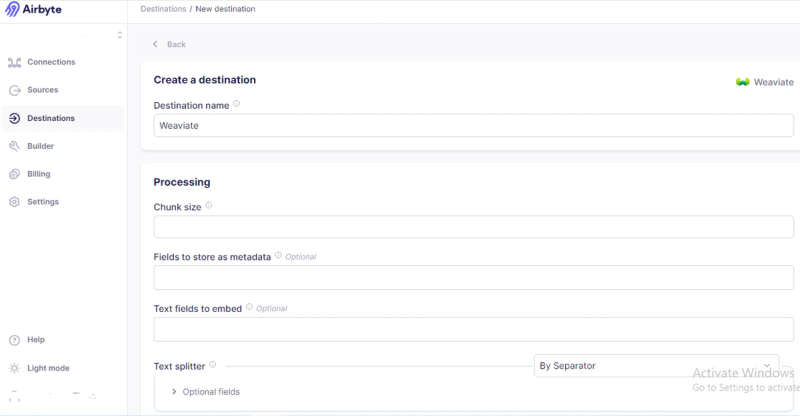This screenshot has width=800, height=416.
Task: Click the Text splitter info icon
Action: (x=212, y=364)
